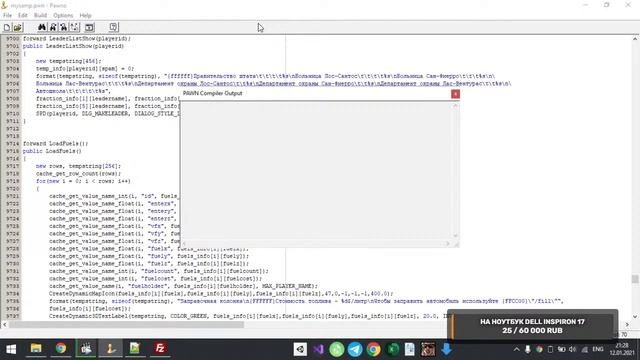Close the PAWN Compiler Output window
This screenshot has width=640, height=360.
point(455,94)
